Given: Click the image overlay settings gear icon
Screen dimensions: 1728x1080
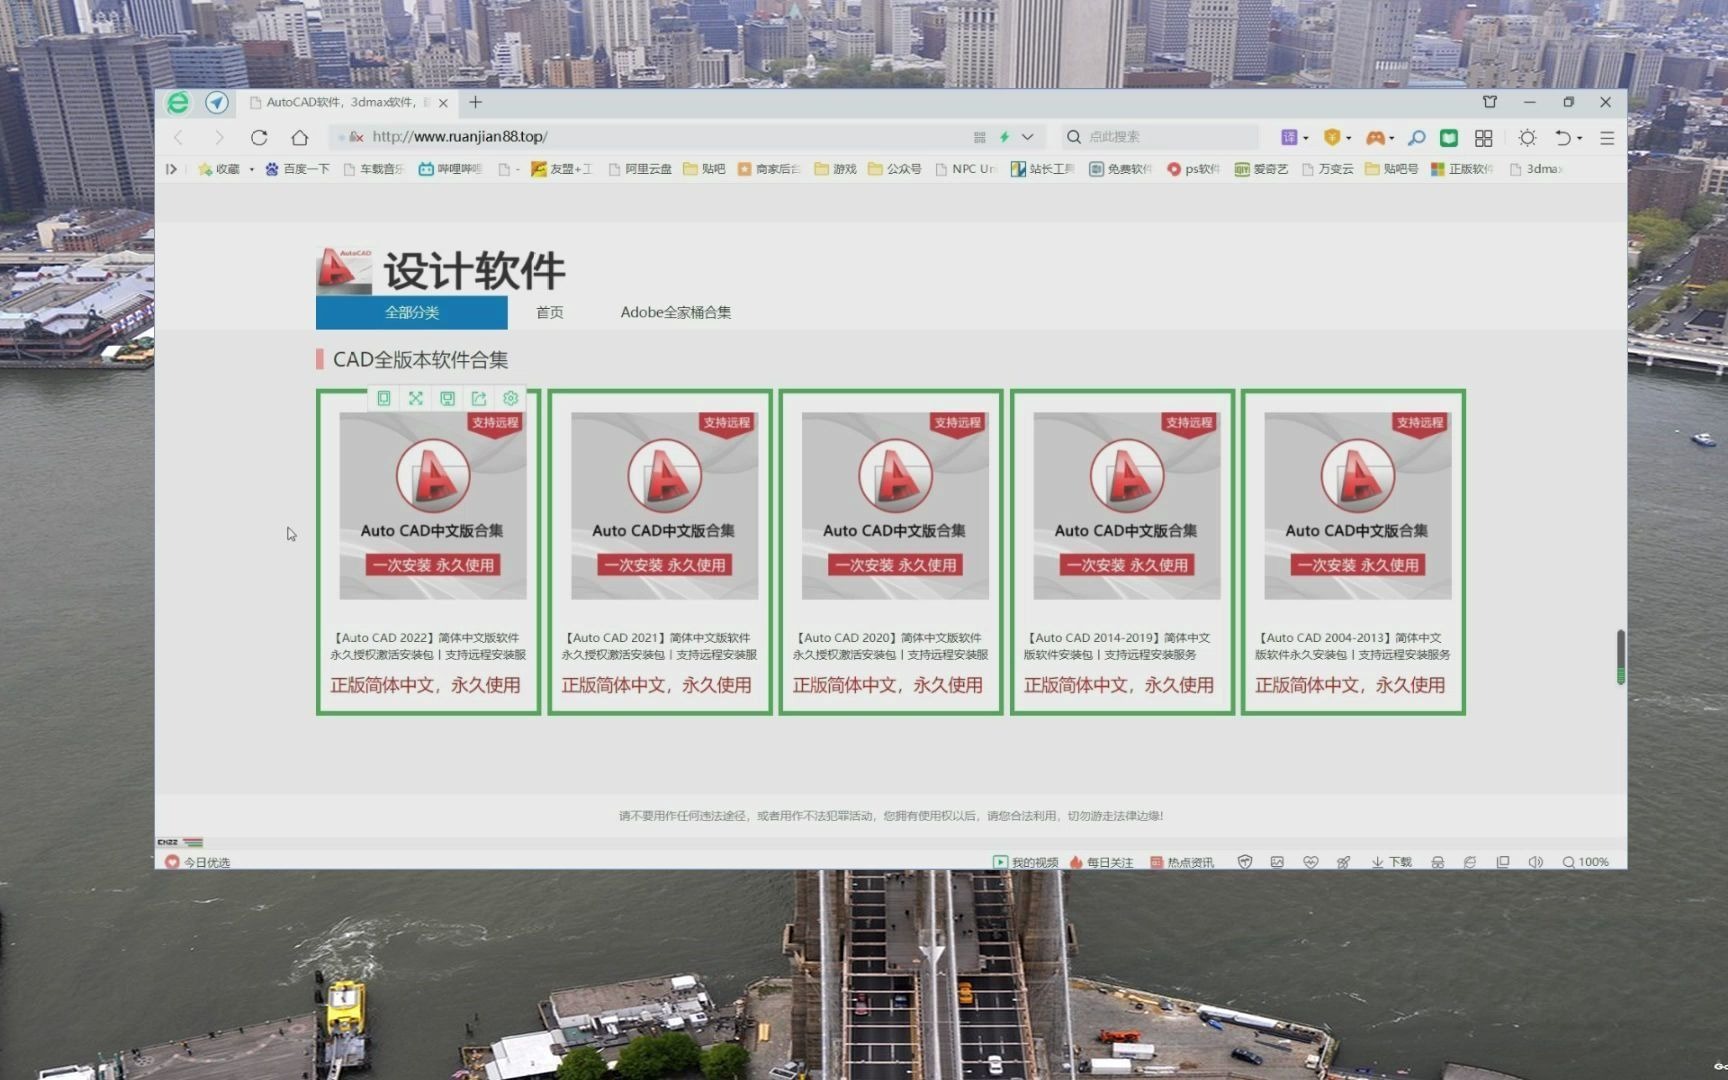Looking at the screenshot, I should click(511, 398).
